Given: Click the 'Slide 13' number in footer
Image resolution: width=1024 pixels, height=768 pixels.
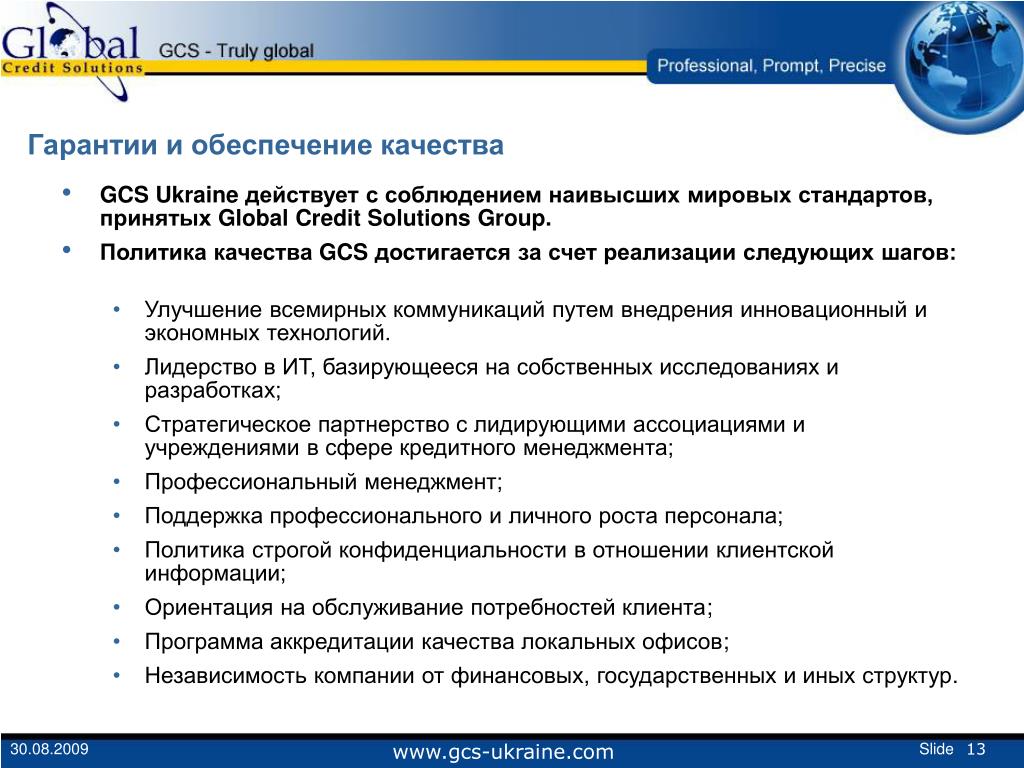Looking at the screenshot, I should pos(952,749).
